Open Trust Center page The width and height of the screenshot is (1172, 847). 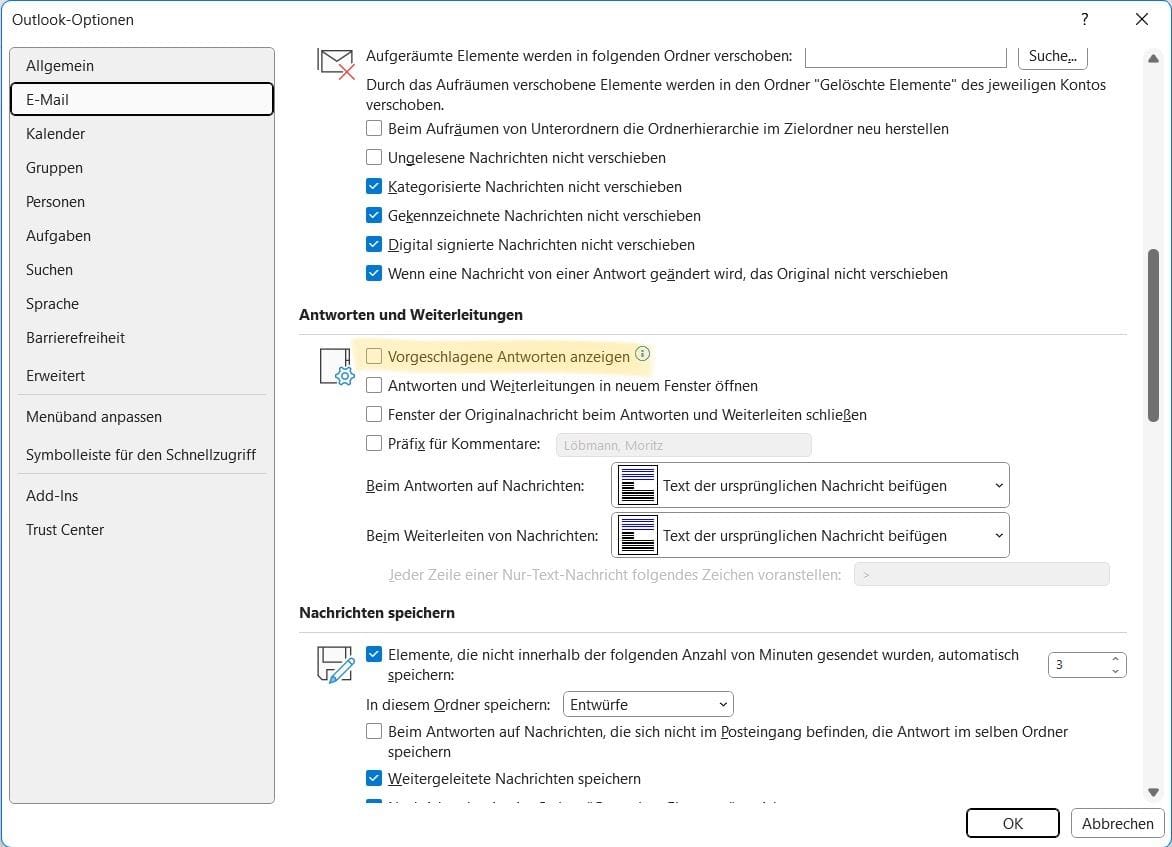(142, 529)
